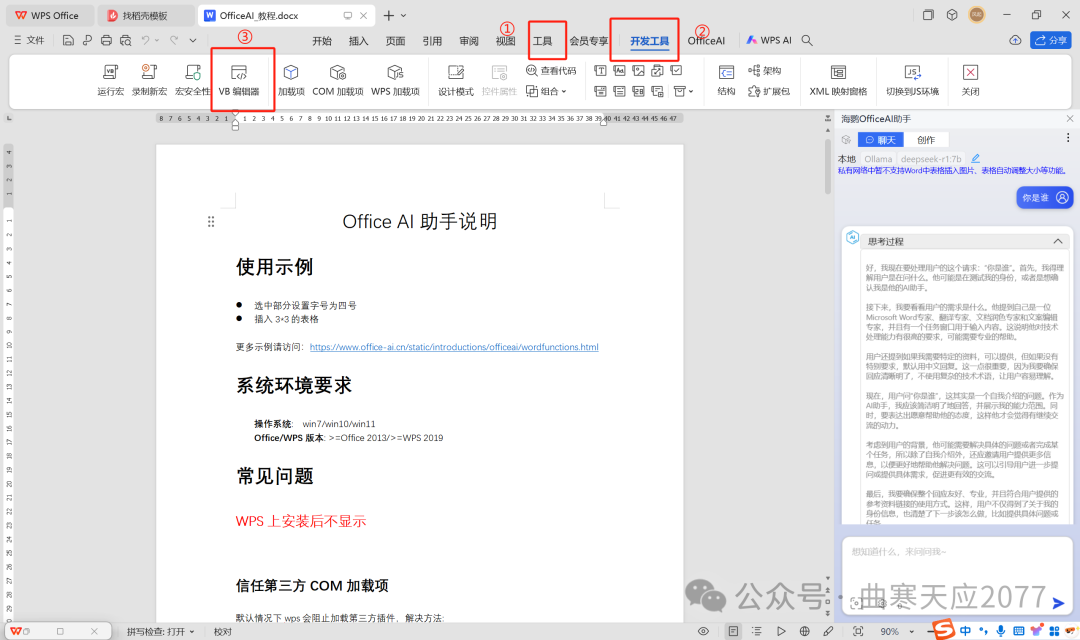Image resolution: width=1080 pixels, height=640 pixels.
Task: Open the 加载项 add-ins dialog
Action: (x=291, y=80)
